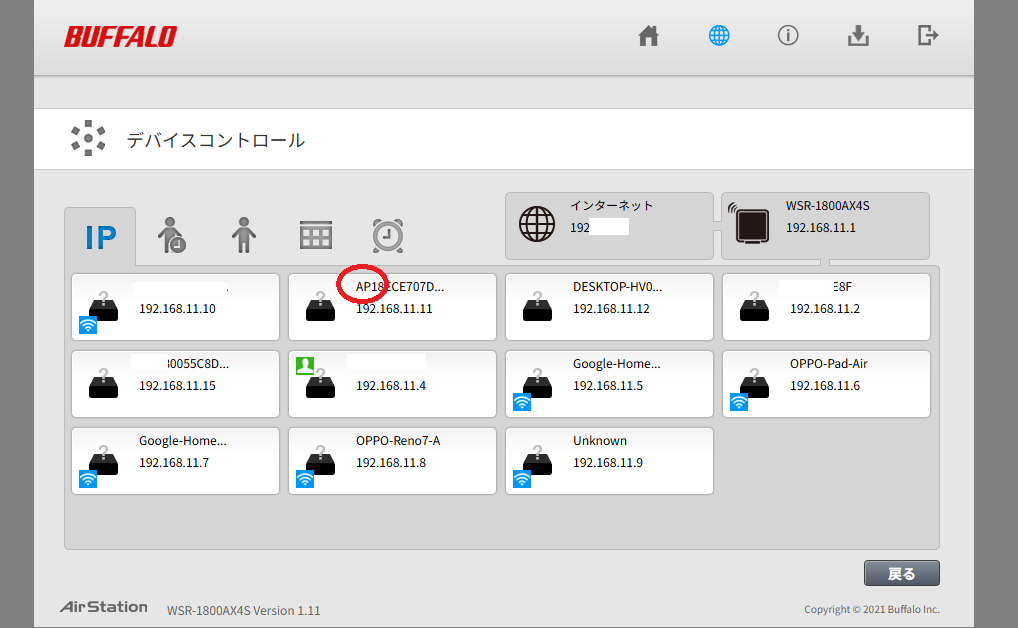1018x628 pixels.
Task: Click the IP address 192.168.11.2
Action: [825, 308]
